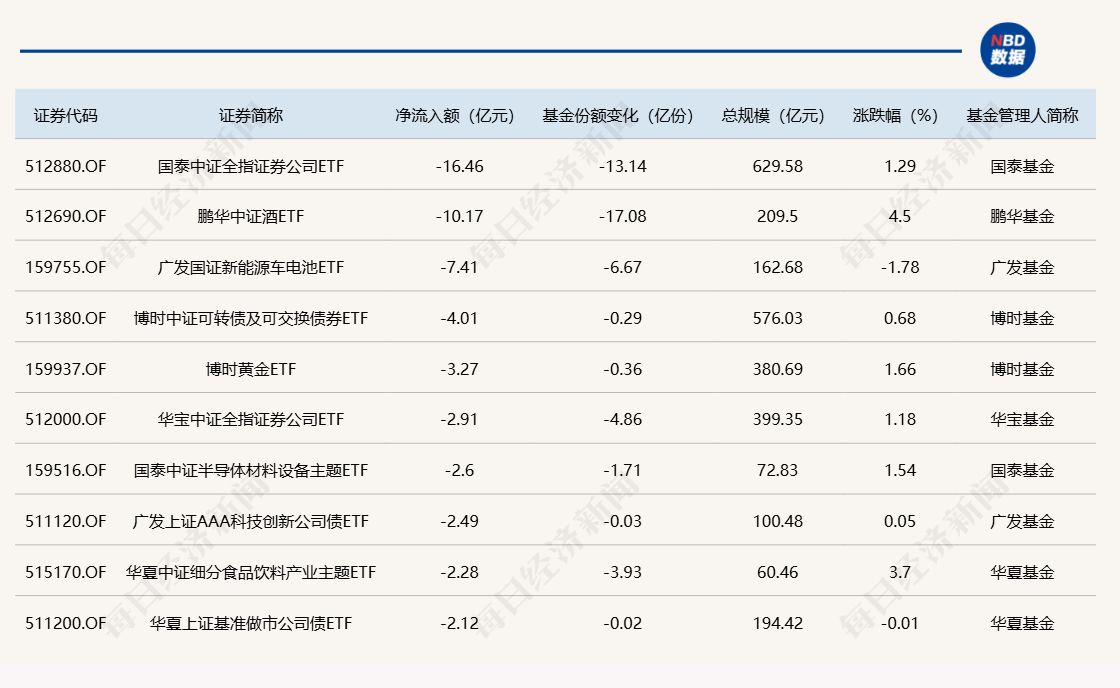This screenshot has height=688, width=1120.
Task: Select net inflow value -2.91
Action: tap(459, 419)
